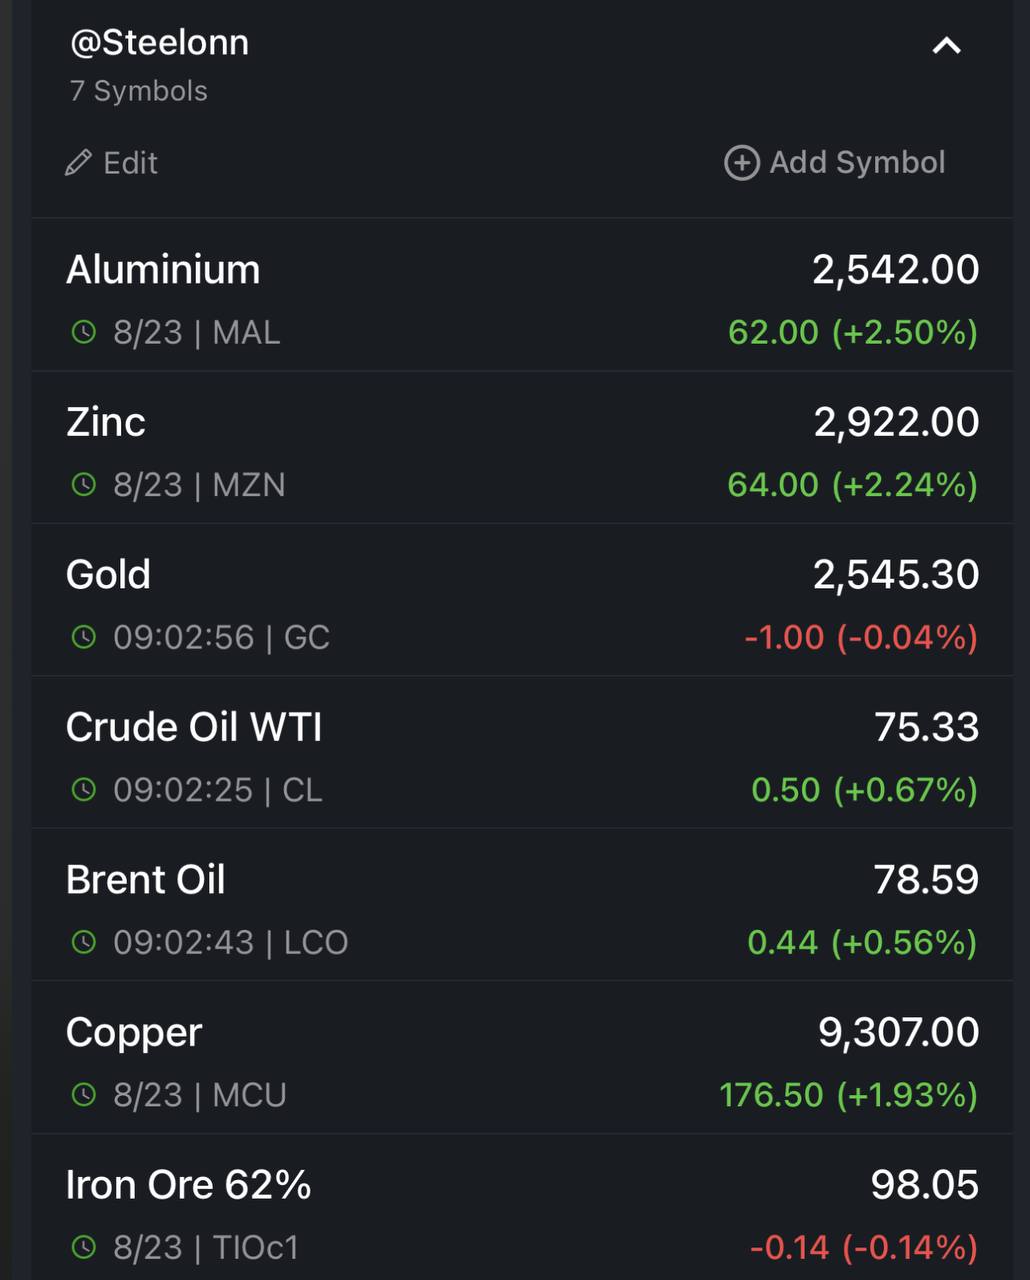Open the Copper symbol entry
Viewport: 1030px width, 1280px height.
[522, 1058]
